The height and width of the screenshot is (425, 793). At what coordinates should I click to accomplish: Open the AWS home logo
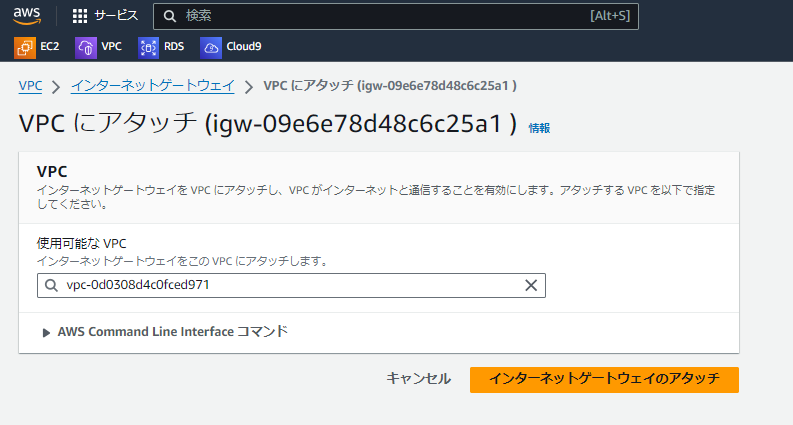(27, 16)
